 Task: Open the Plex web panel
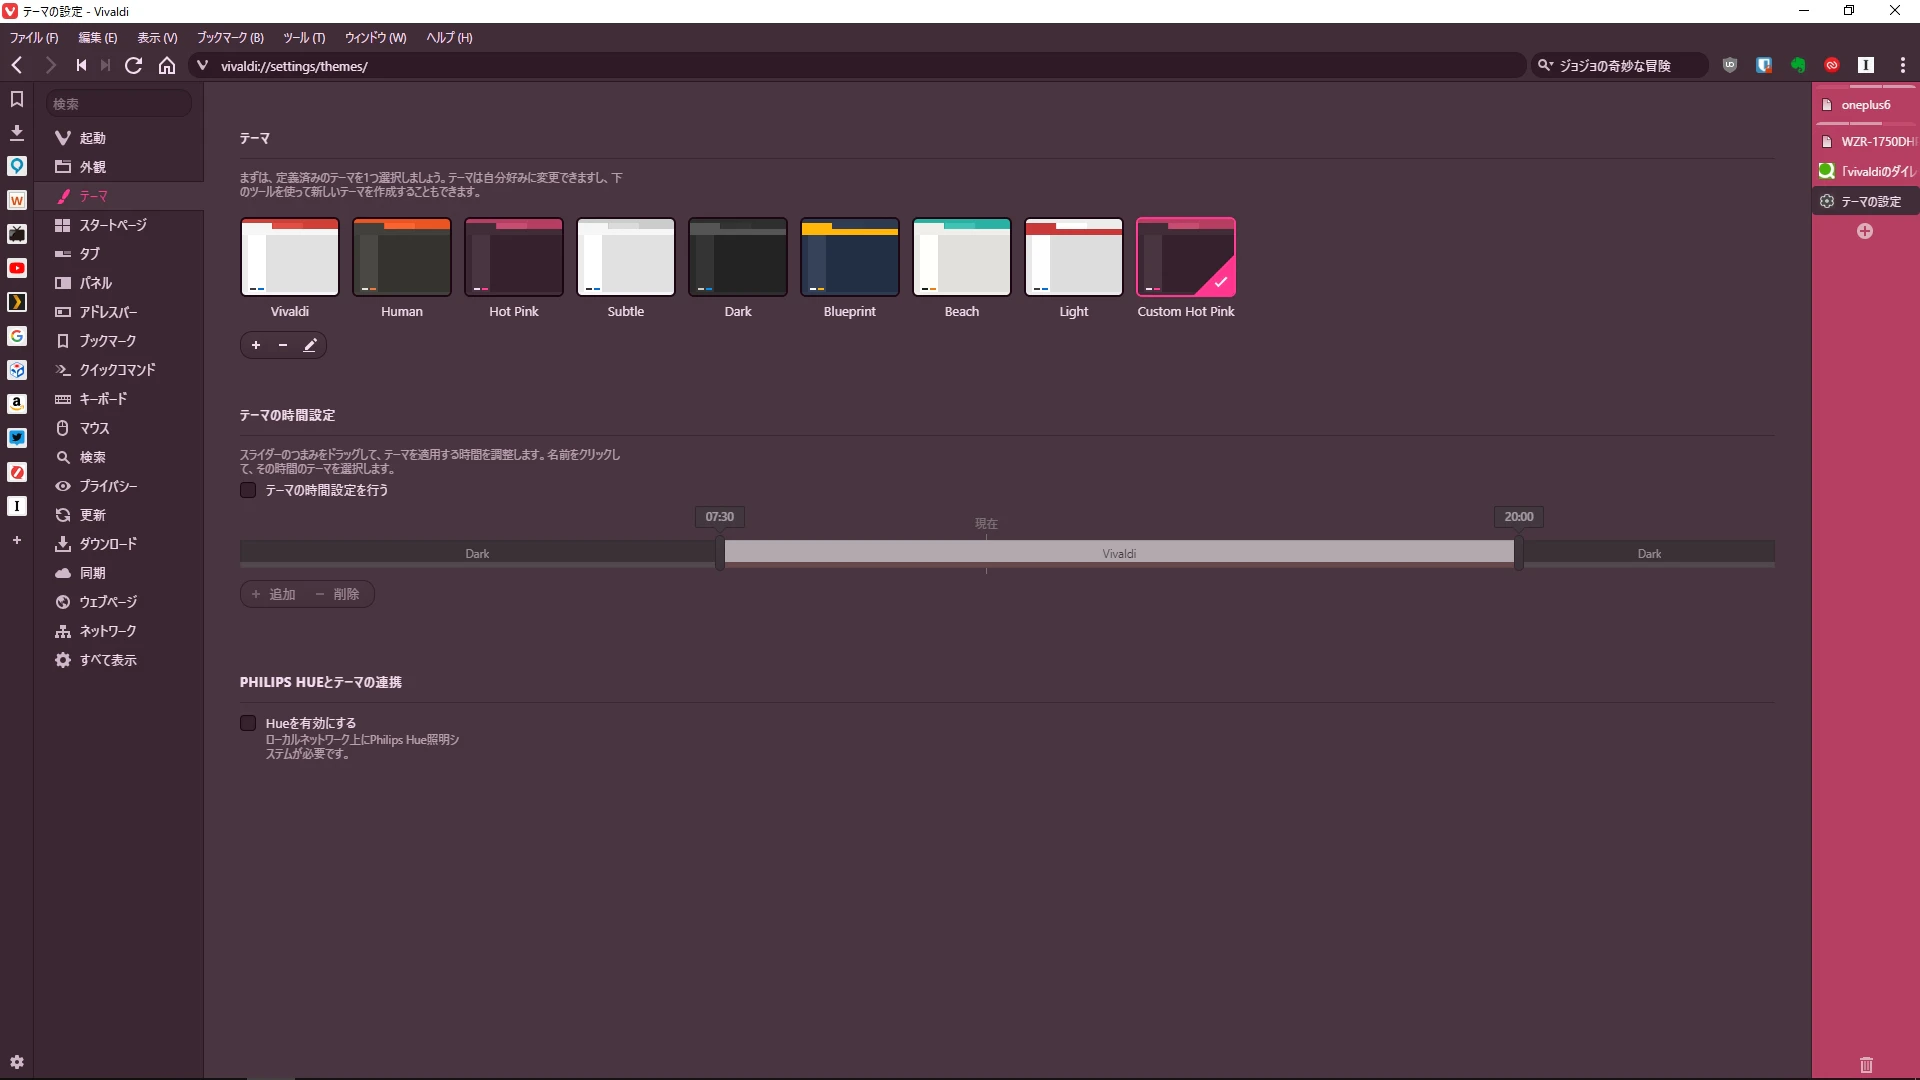17,302
